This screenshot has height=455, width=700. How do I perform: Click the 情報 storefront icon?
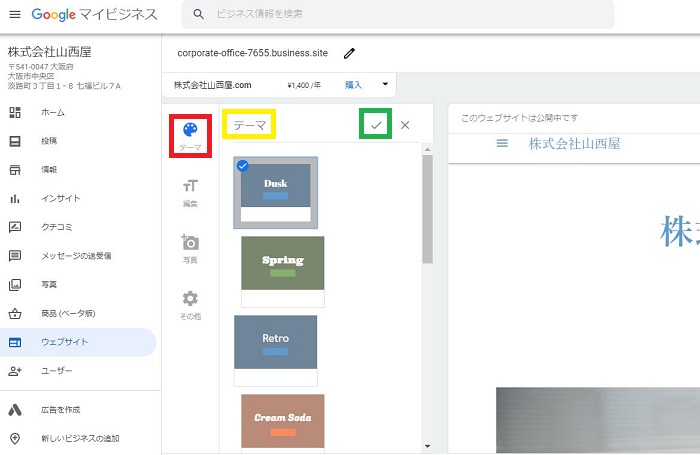click(x=15, y=170)
